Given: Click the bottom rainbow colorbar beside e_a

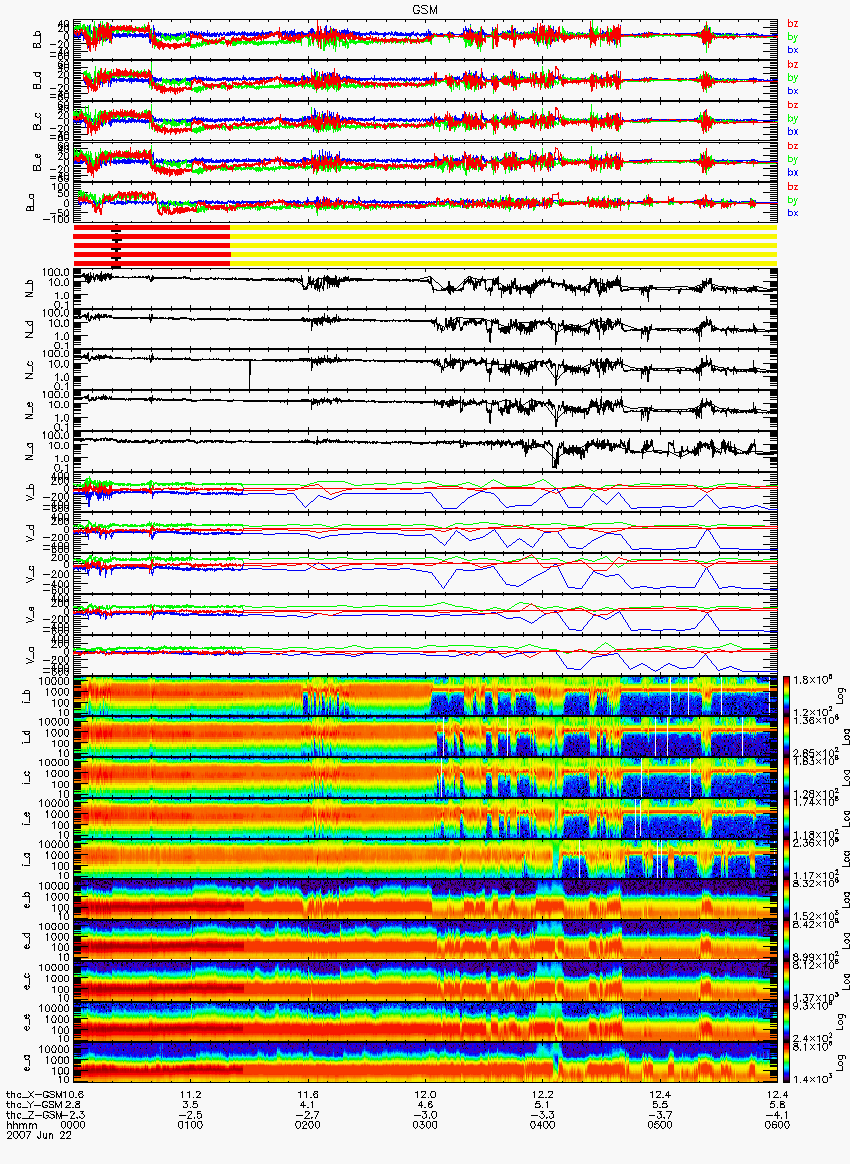Looking at the screenshot, I should [x=785, y=1064].
